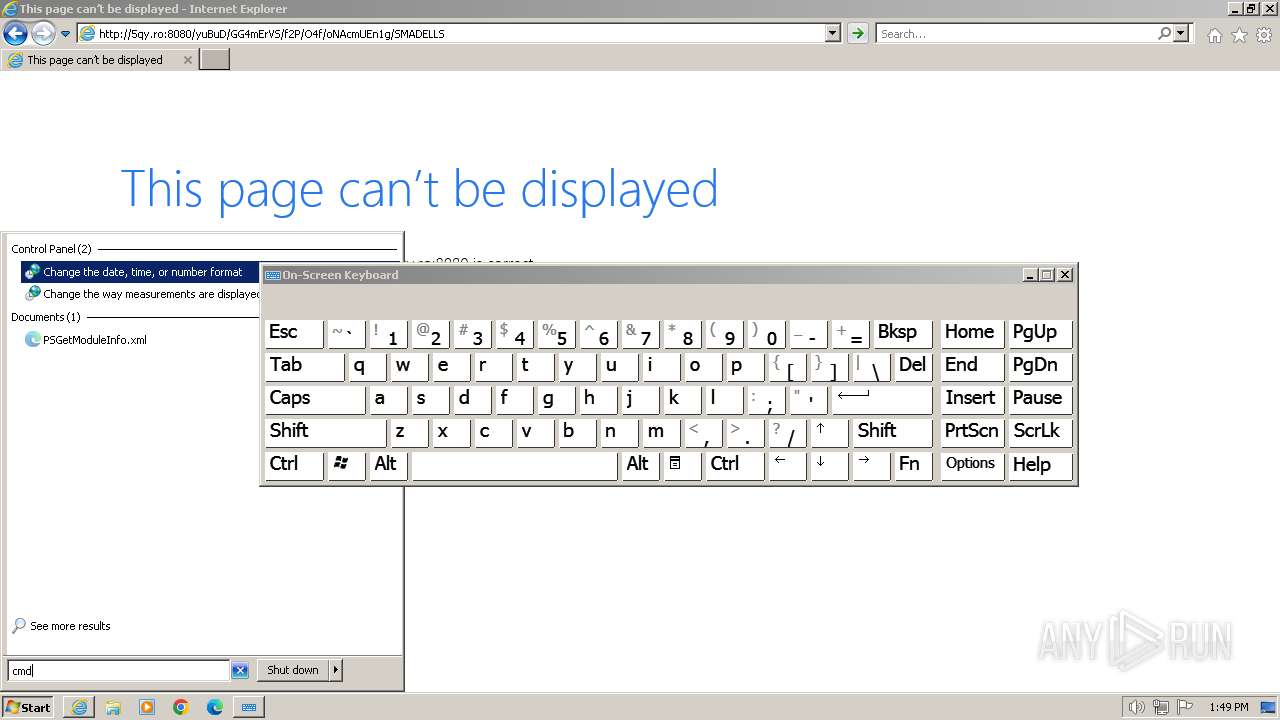Click the space bar on On-Screen Keyboard
Screen dimensions: 1280x720
514,465
